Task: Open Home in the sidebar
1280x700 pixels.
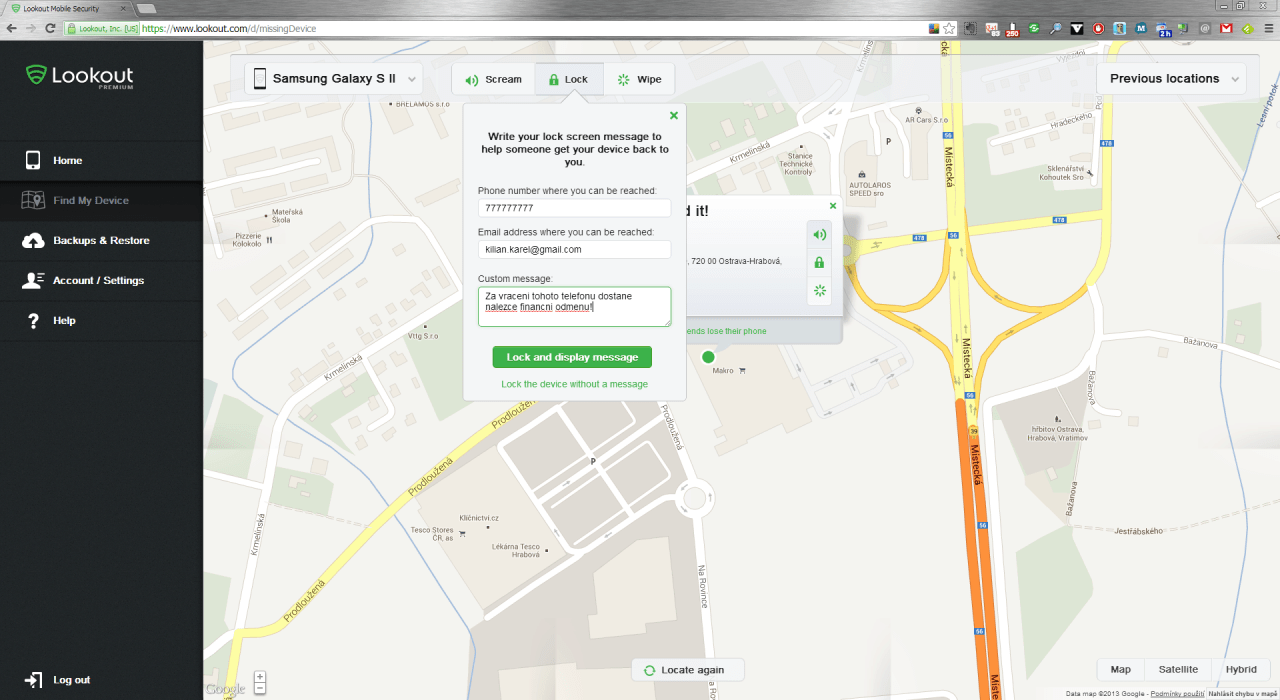Action: 101,160
